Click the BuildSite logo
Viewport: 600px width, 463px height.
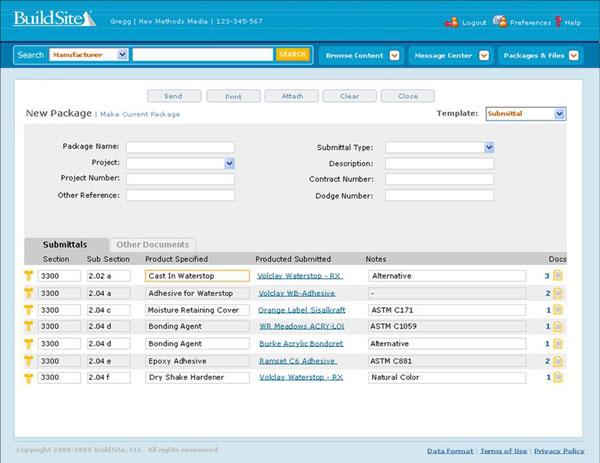(54, 19)
